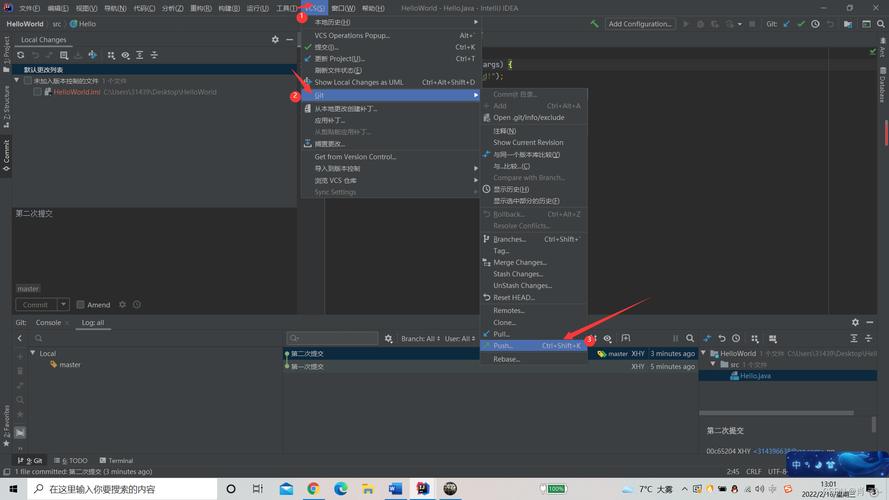Check the HelloWorld.iml file checkbox
Viewport: 889px width, 500px height.
coord(37,92)
